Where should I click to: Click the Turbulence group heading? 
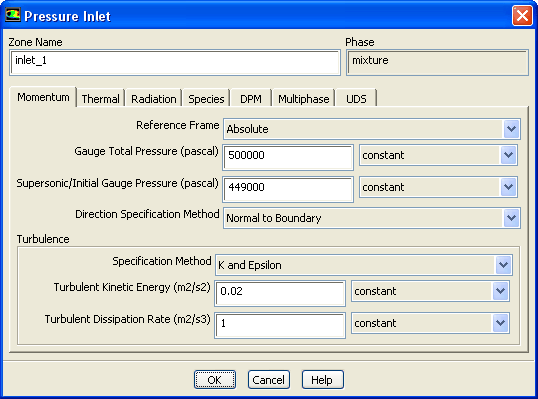click(43, 239)
